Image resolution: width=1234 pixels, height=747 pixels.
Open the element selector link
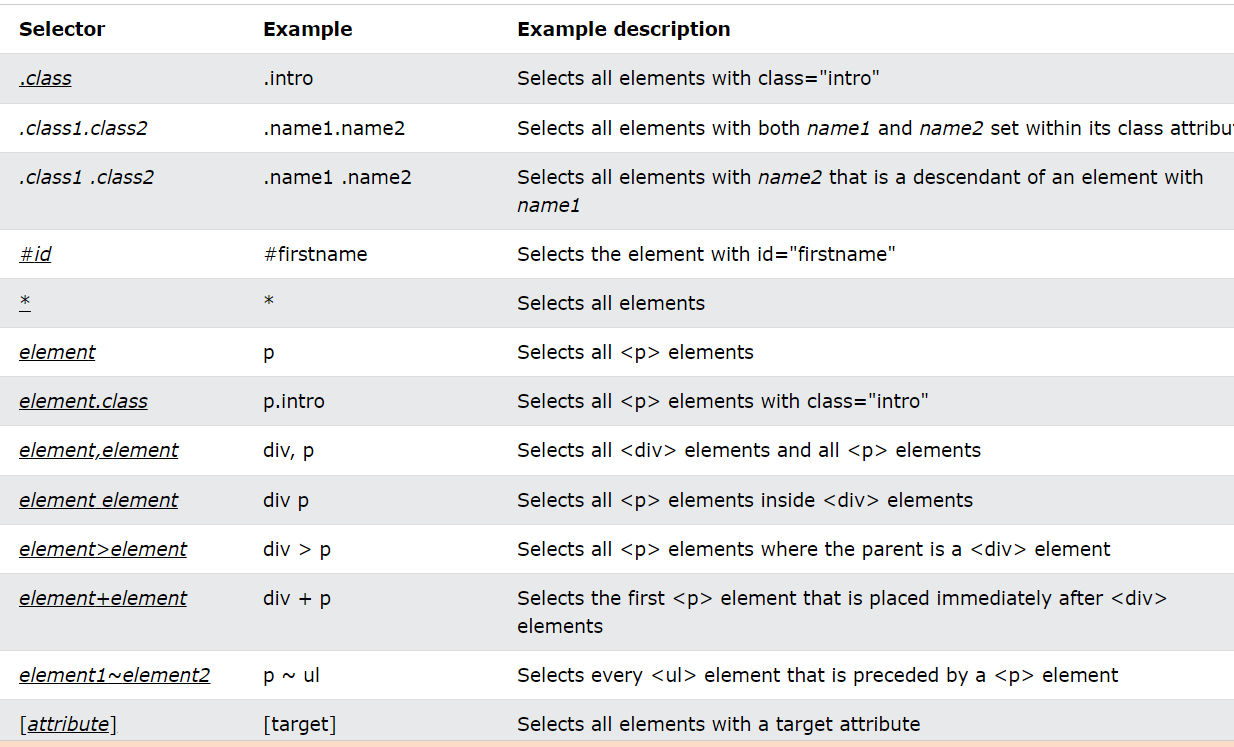(x=57, y=352)
